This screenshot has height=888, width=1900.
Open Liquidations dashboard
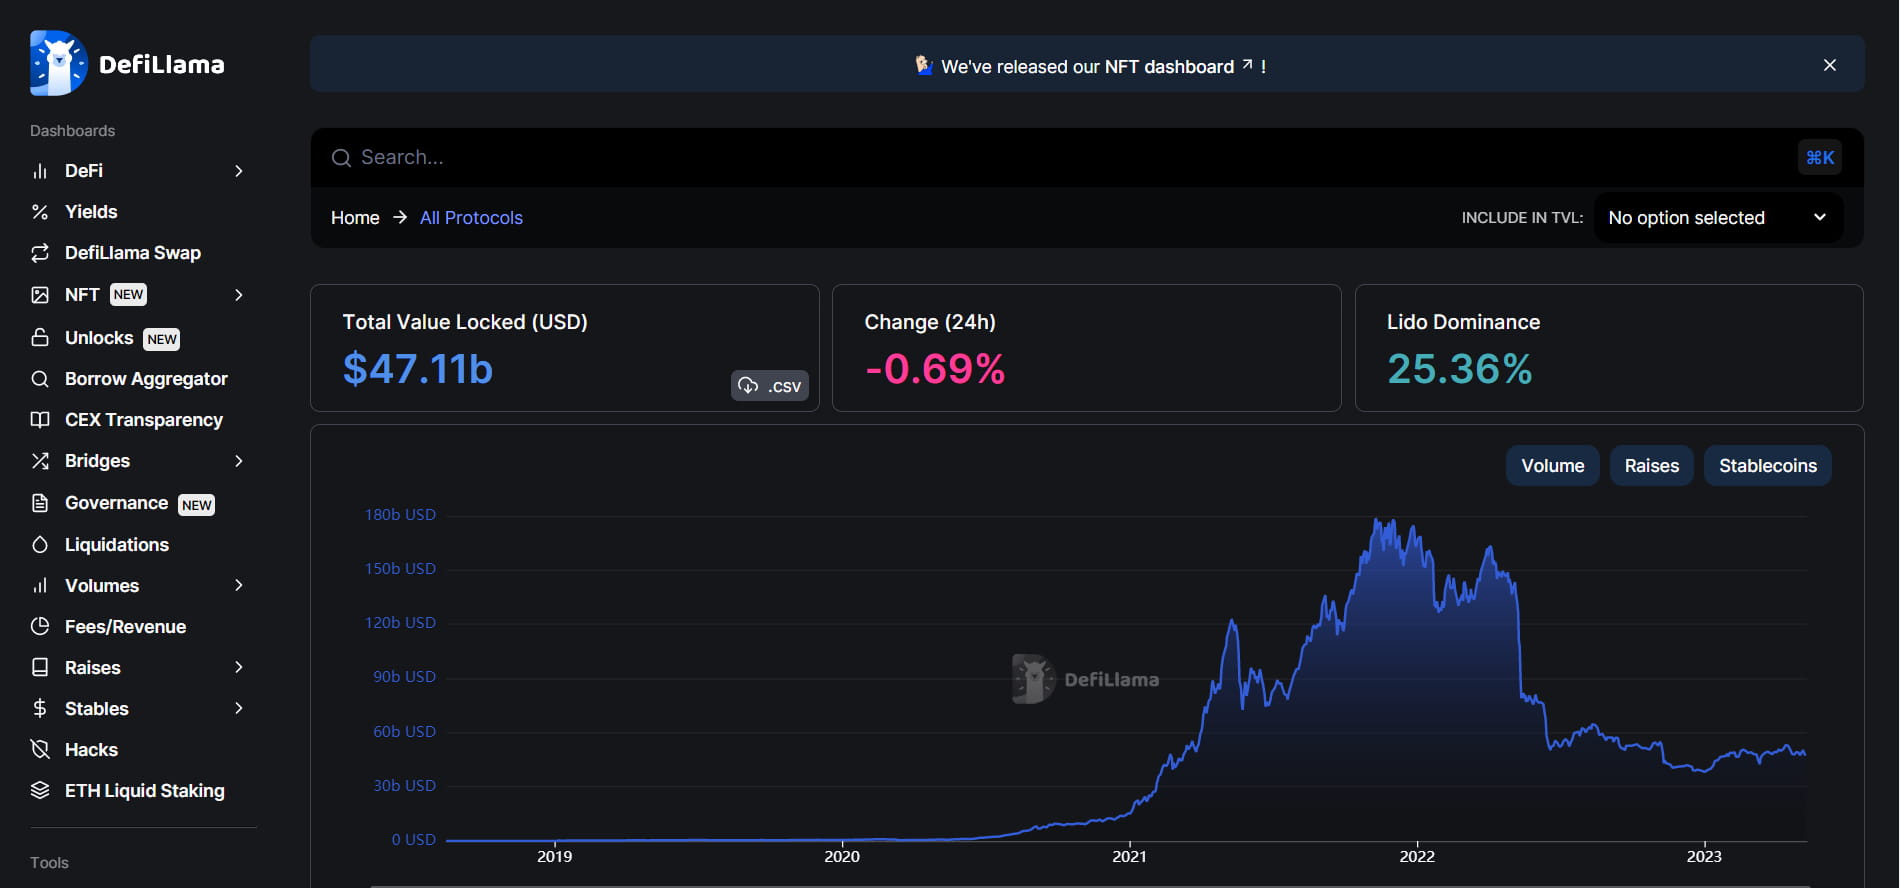(117, 545)
